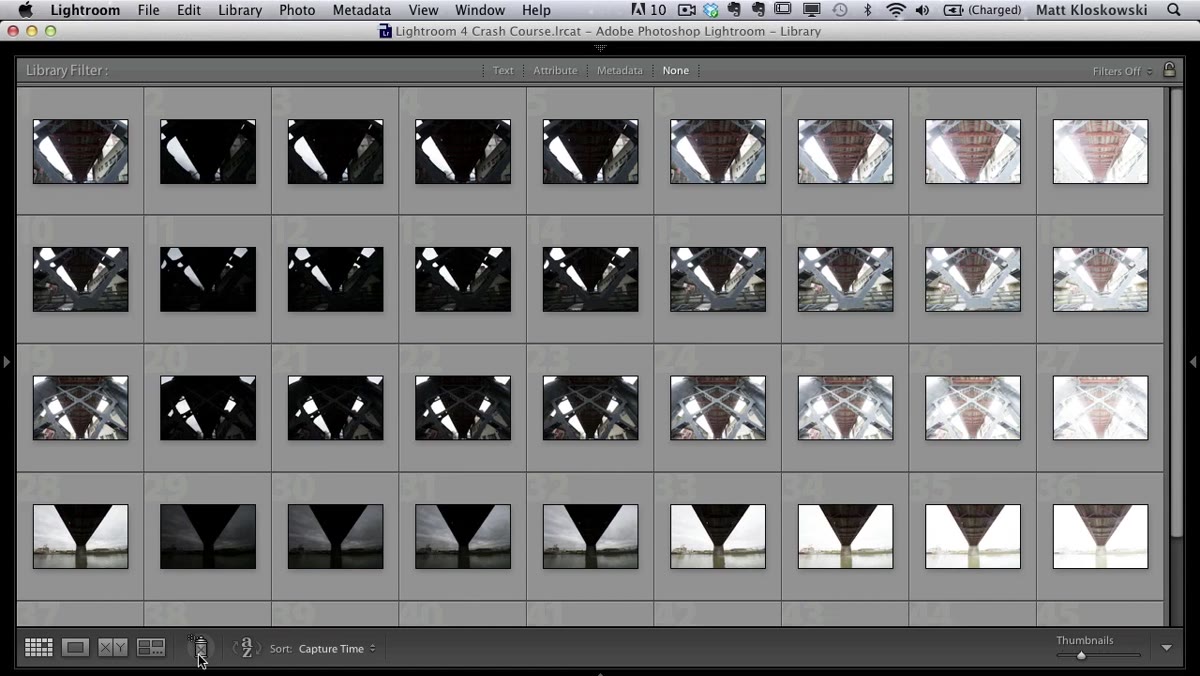Click the camera recorder menu bar icon

(x=686, y=10)
